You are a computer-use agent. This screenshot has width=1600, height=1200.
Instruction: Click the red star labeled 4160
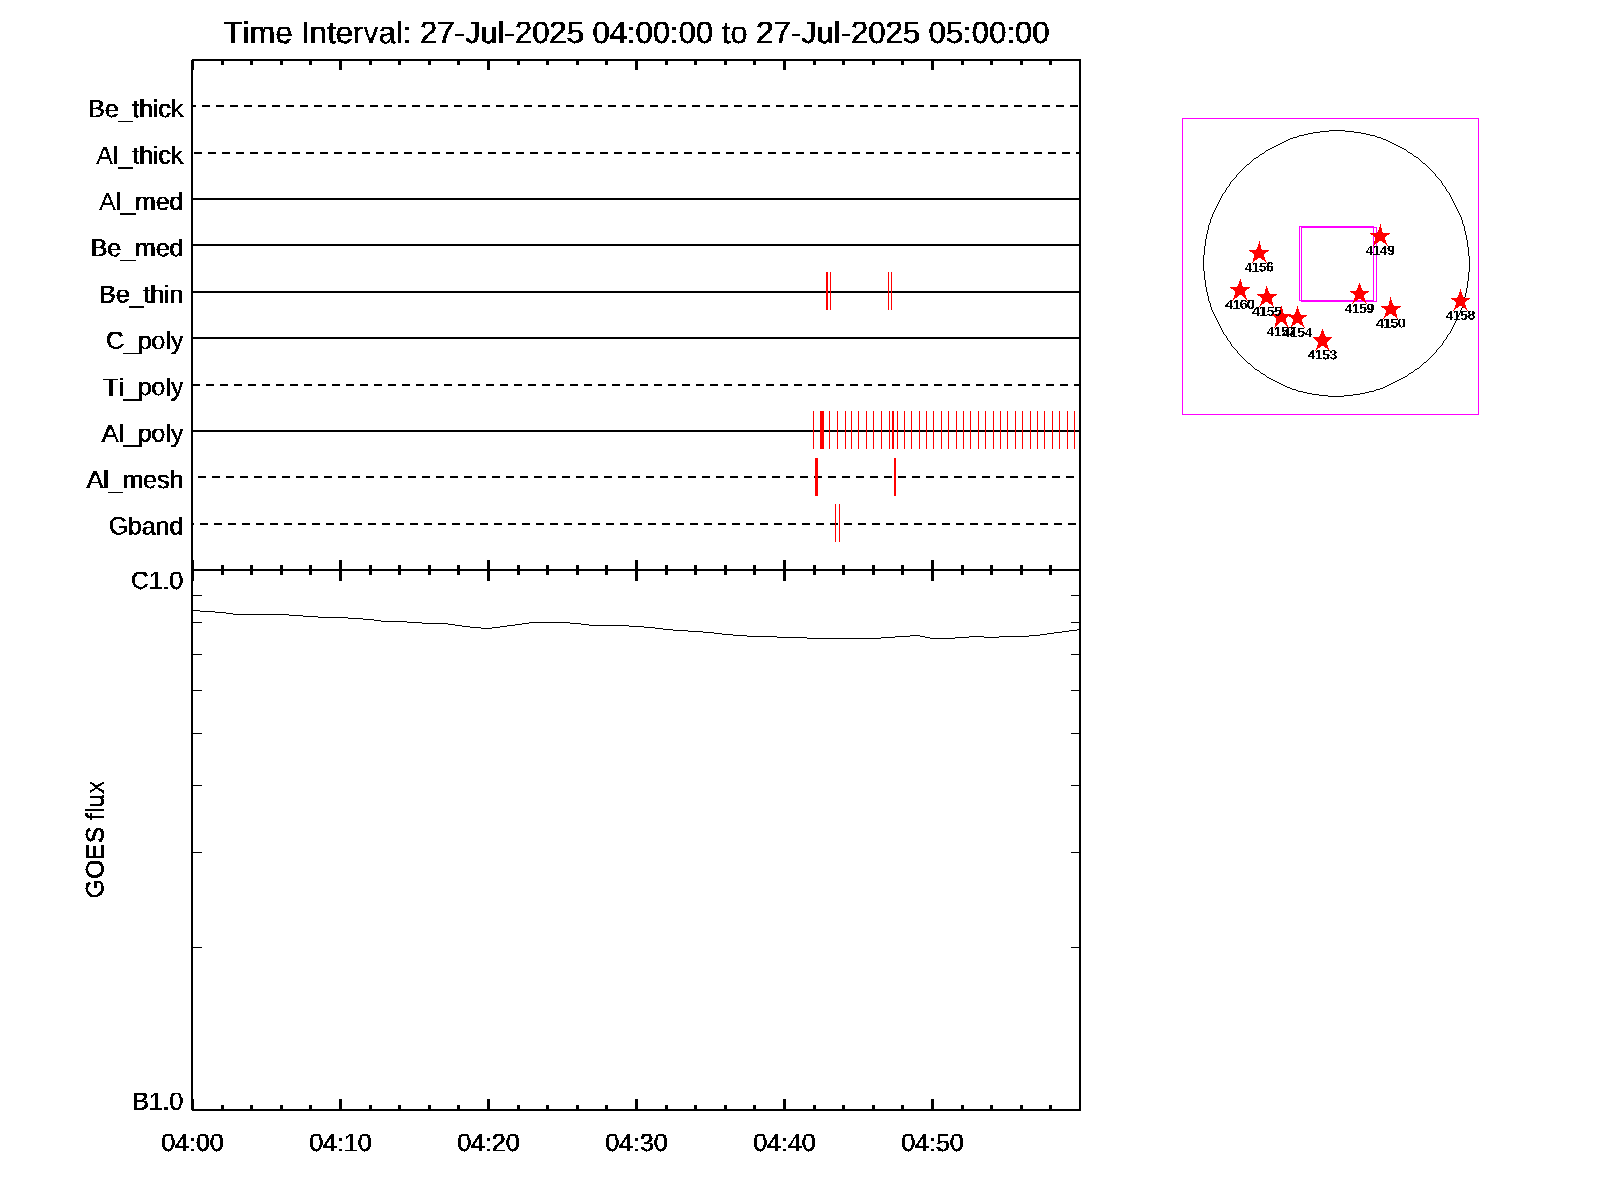(1240, 290)
